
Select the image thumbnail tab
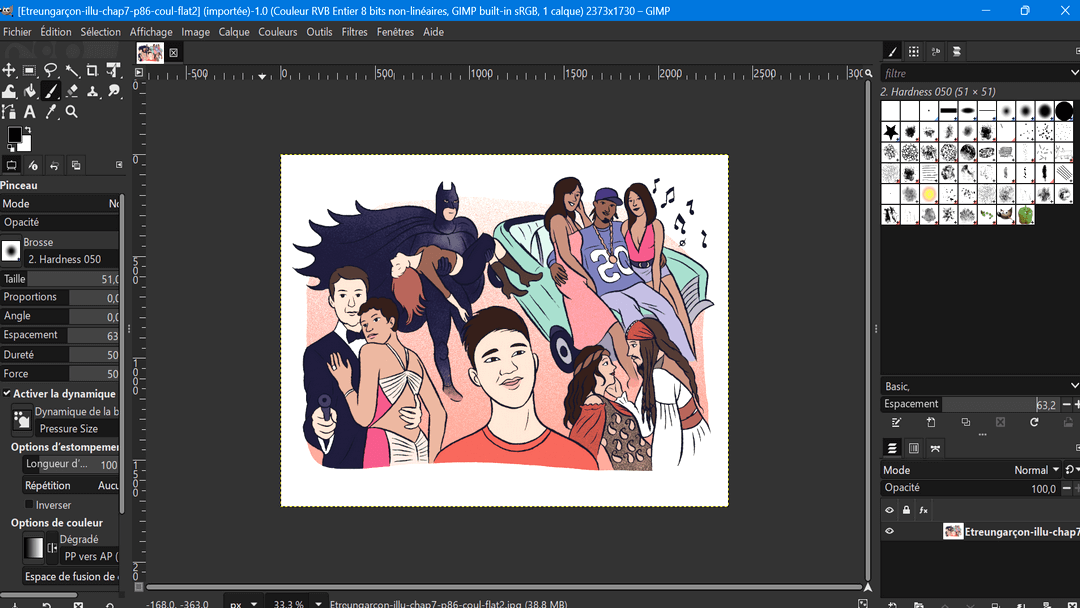coord(149,52)
